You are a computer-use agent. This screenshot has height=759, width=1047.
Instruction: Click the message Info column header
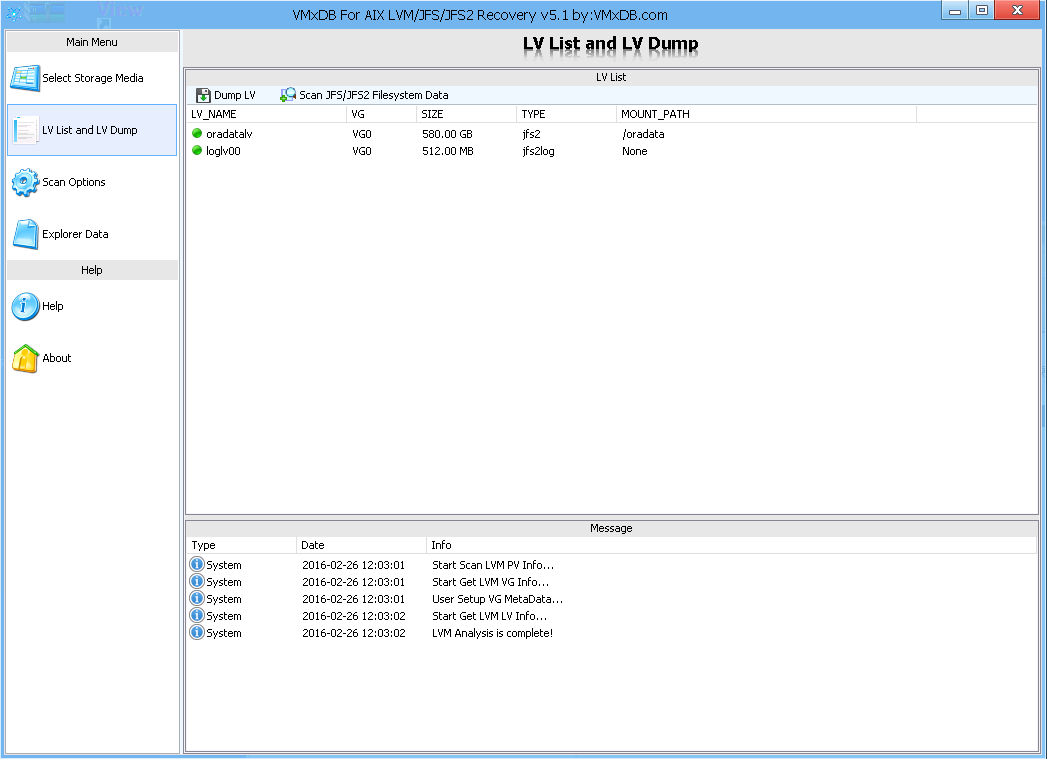coord(731,545)
